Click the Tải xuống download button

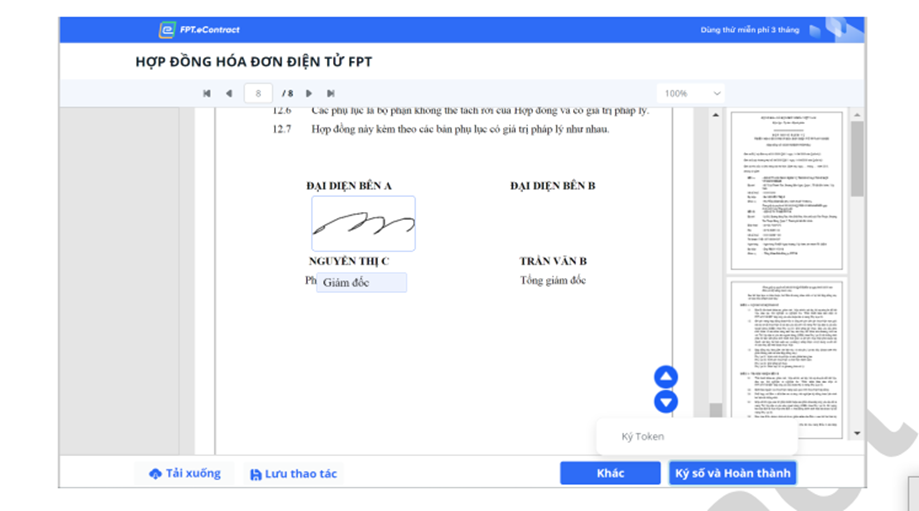185,473
